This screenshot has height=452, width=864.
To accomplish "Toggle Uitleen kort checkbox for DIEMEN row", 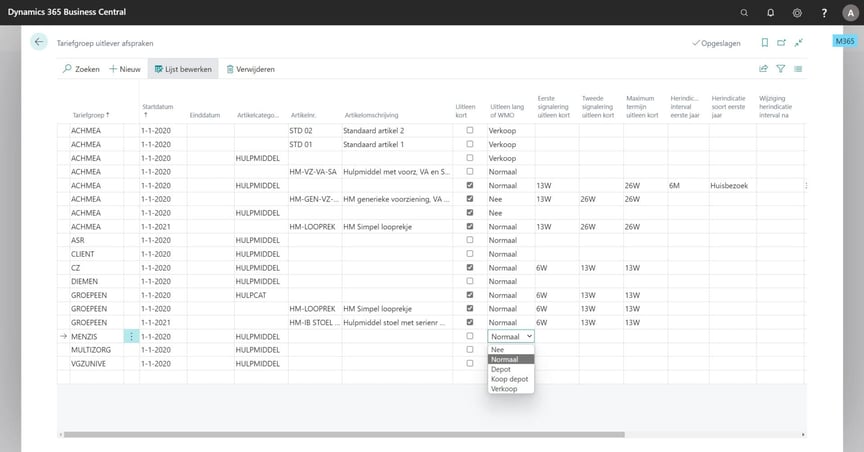I will coord(469,281).
